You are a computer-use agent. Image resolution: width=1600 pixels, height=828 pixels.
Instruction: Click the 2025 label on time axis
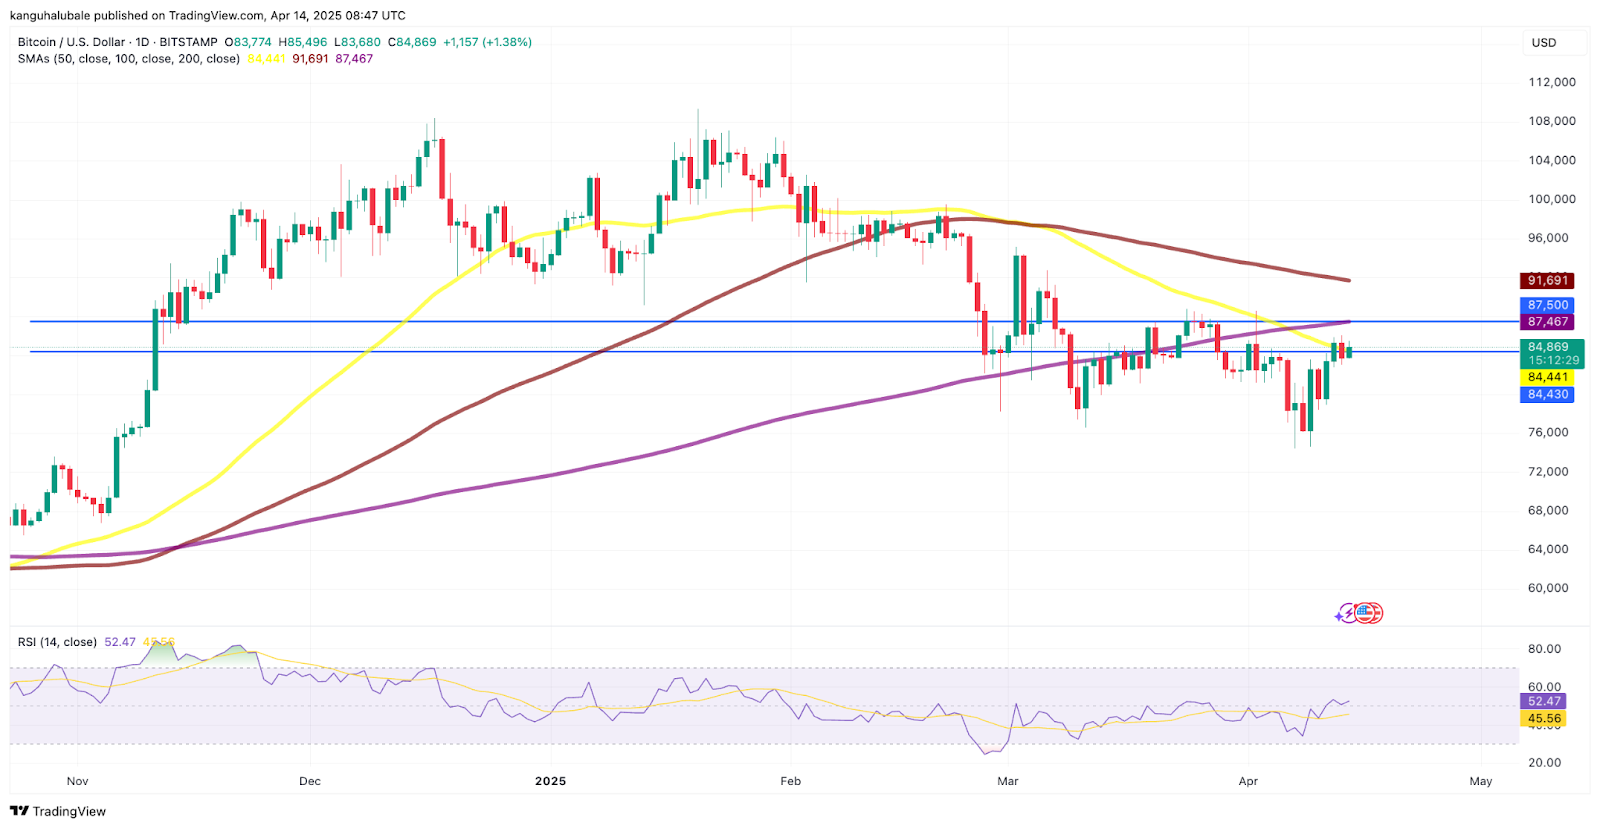pyautogui.click(x=550, y=781)
